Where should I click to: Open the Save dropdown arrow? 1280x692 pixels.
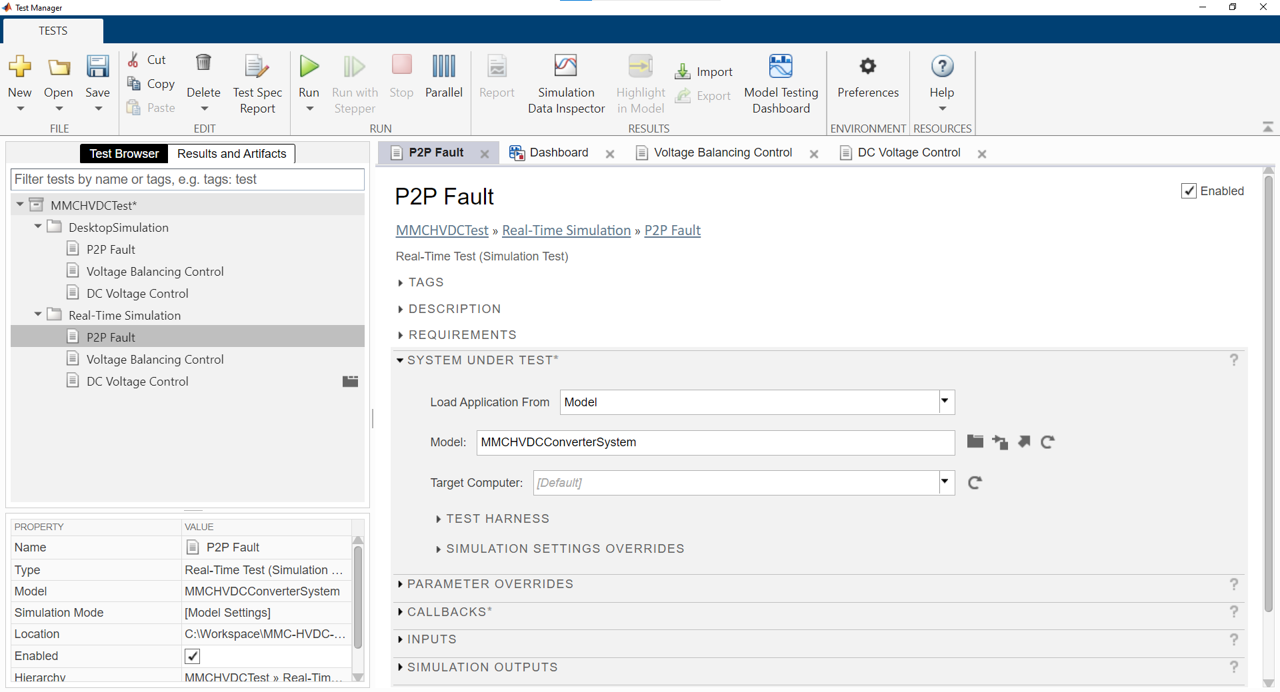point(98,109)
